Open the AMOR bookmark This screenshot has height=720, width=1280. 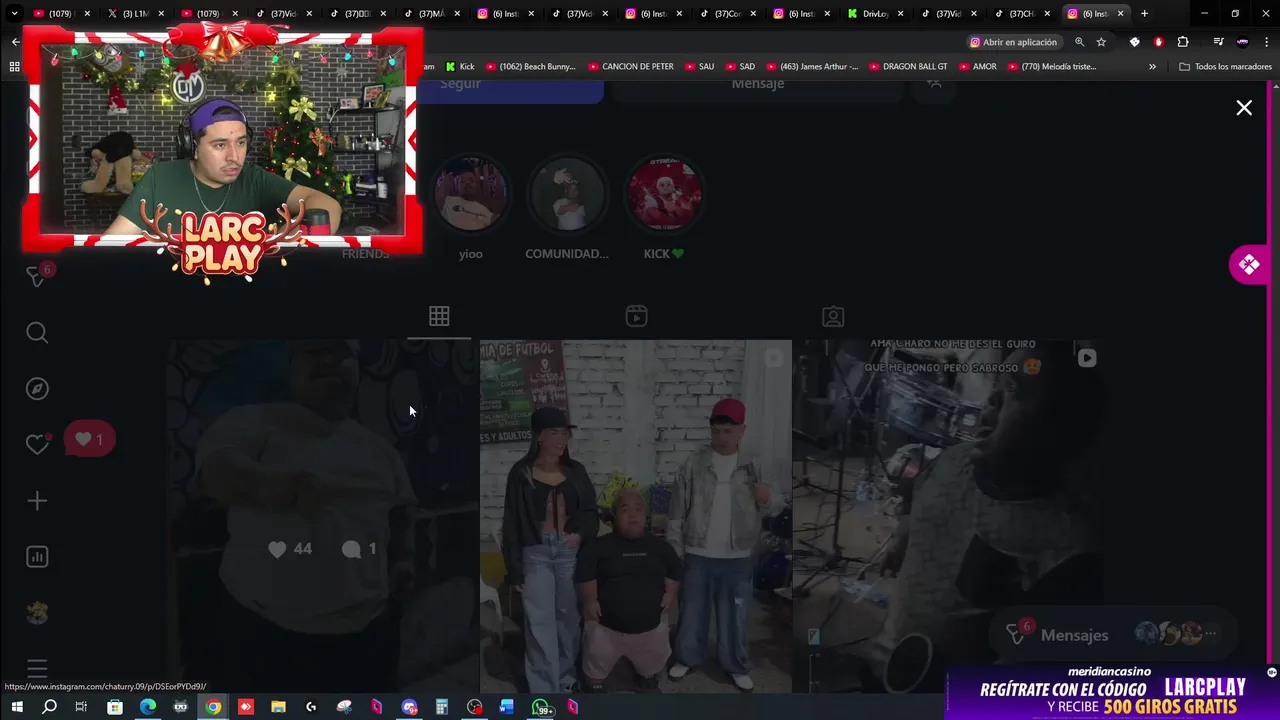click(978, 67)
